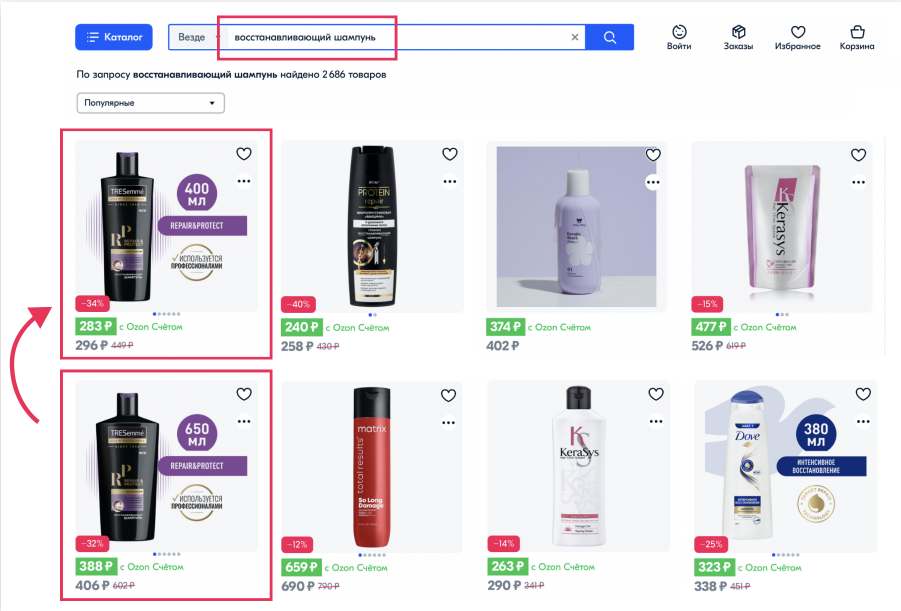Click the 402 ₽ regular price
This screenshot has height=611, width=901.
502,346
